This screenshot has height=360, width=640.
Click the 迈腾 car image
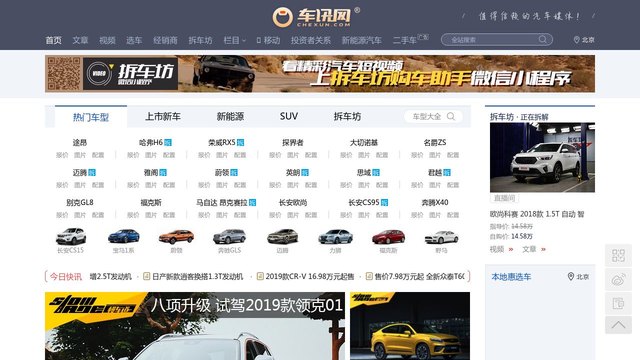point(282,236)
